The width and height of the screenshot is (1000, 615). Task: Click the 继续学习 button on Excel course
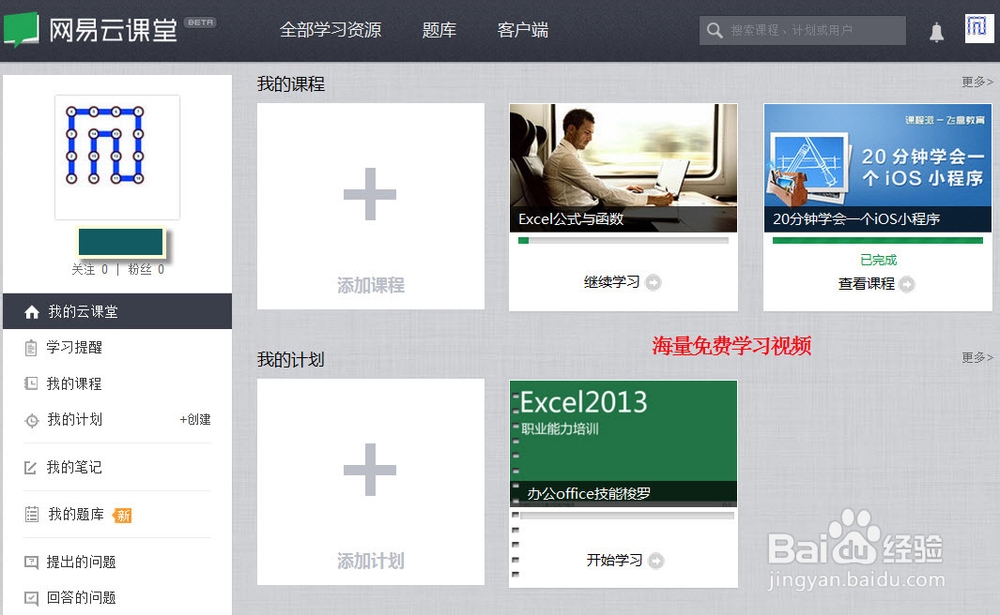coord(622,282)
